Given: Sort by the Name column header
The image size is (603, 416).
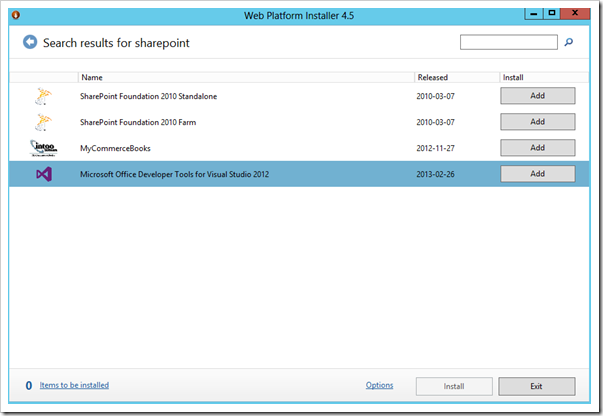Looking at the screenshot, I should (x=92, y=77).
